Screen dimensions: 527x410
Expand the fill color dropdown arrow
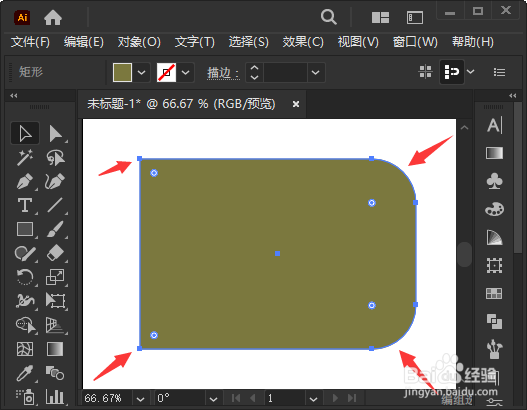[x=141, y=72]
